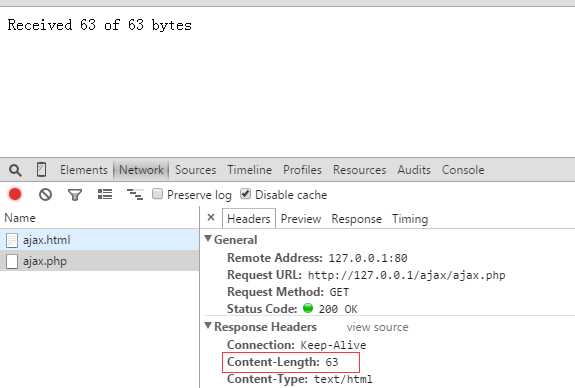The height and width of the screenshot is (388, 575).
Task: Clear the network log
Action: (45, 194)
